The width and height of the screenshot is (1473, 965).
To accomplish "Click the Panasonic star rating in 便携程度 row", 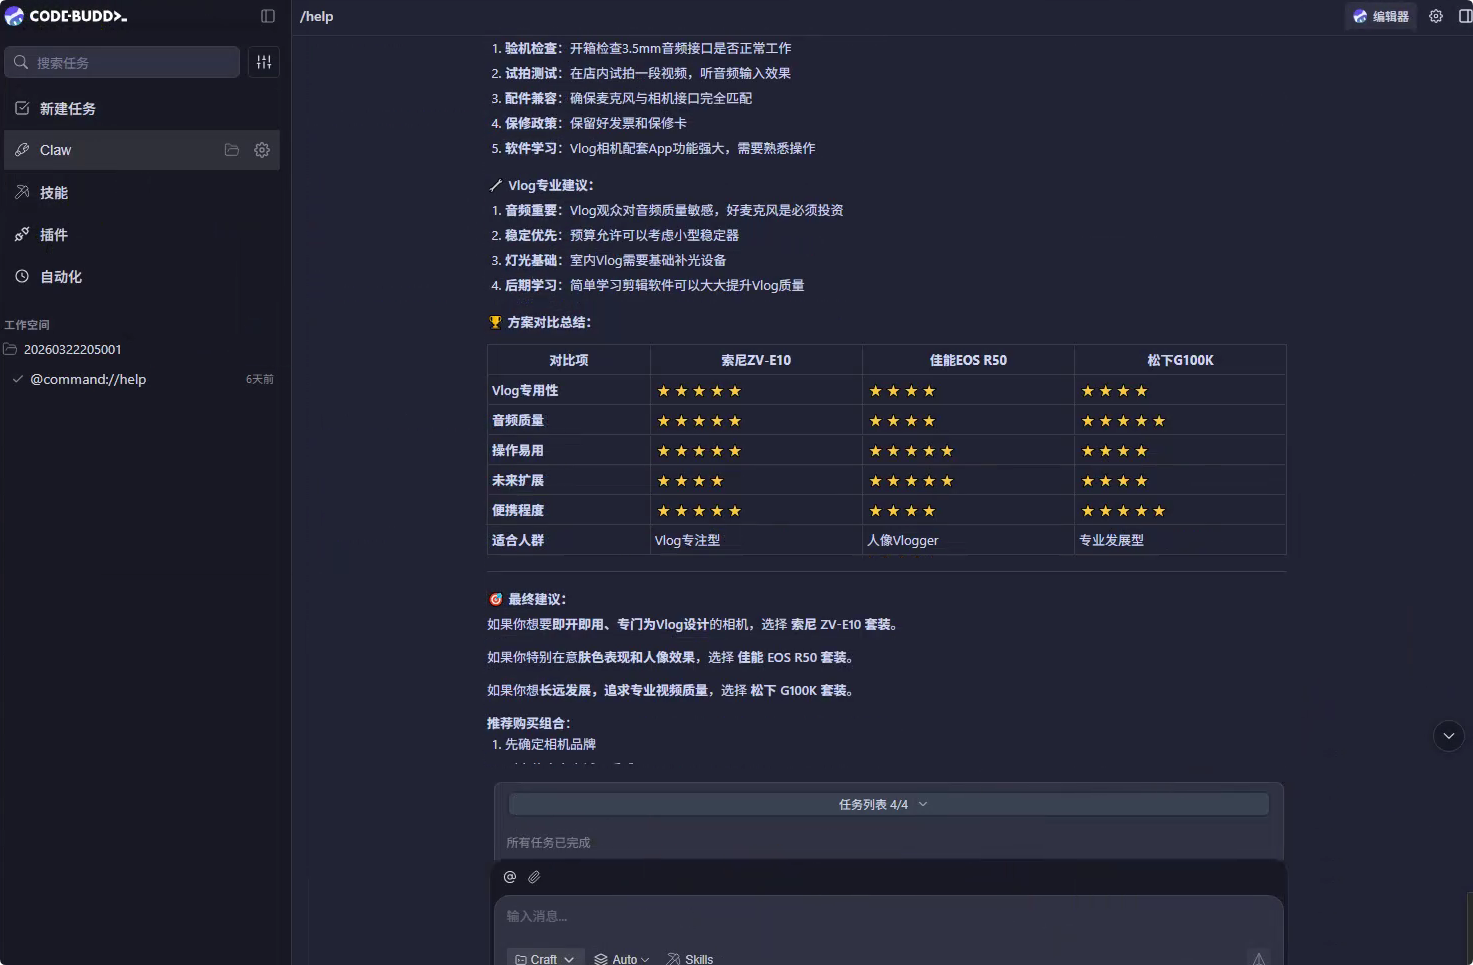I will [1123, 511].
